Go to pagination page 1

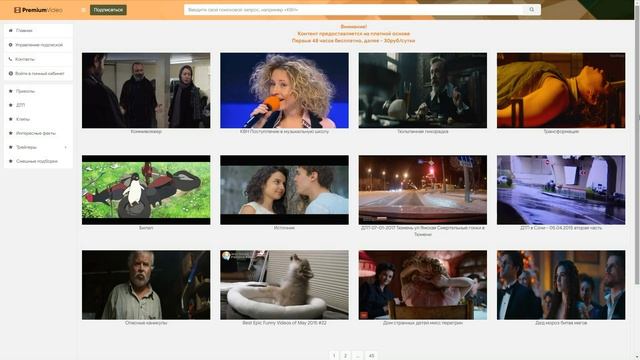(x=334, y=356)
